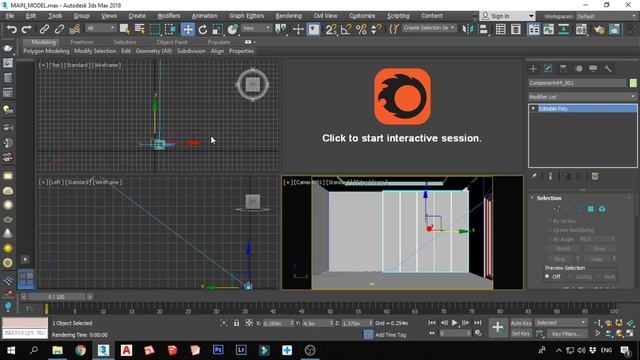The width and height of the screenshot is (640, 360).
Task: Click the Undo arrow icon
Action: click(12, 29)
